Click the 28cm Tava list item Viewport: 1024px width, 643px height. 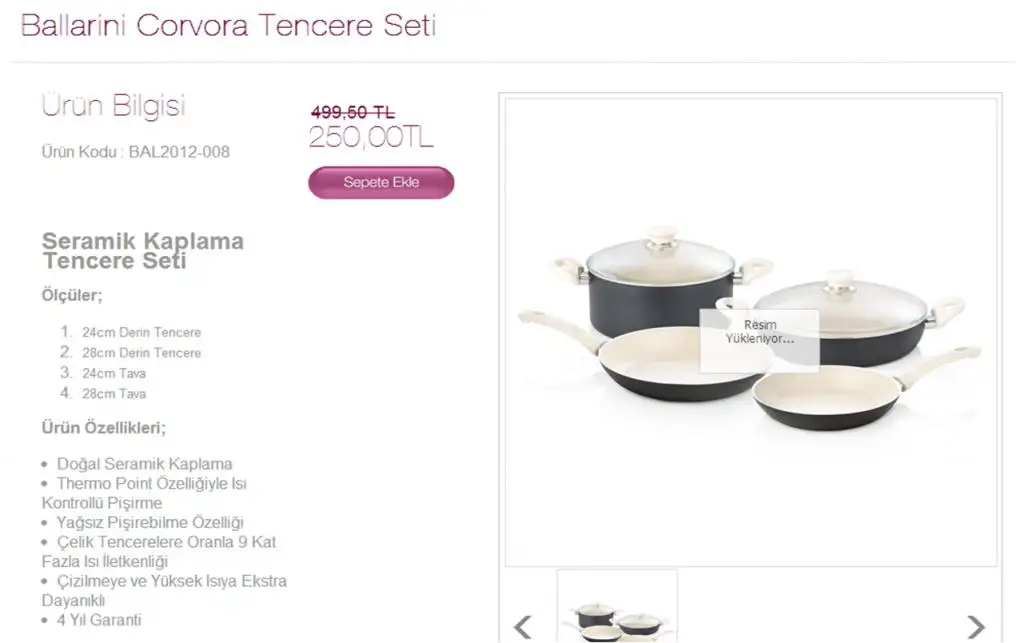tap(114, 394)
